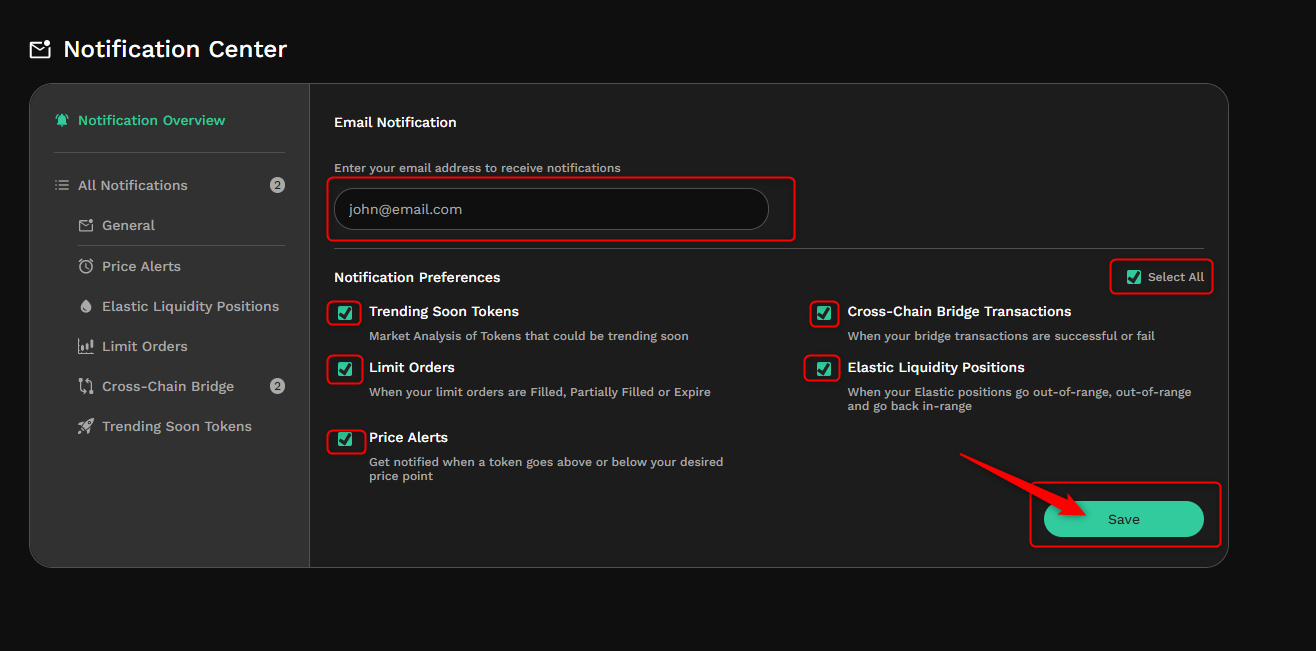Image resolution: width=1316 pixels, height=651 pixels.
Task: Click 'When your limit orders are Filled' description
Action: tap(540, 392)
